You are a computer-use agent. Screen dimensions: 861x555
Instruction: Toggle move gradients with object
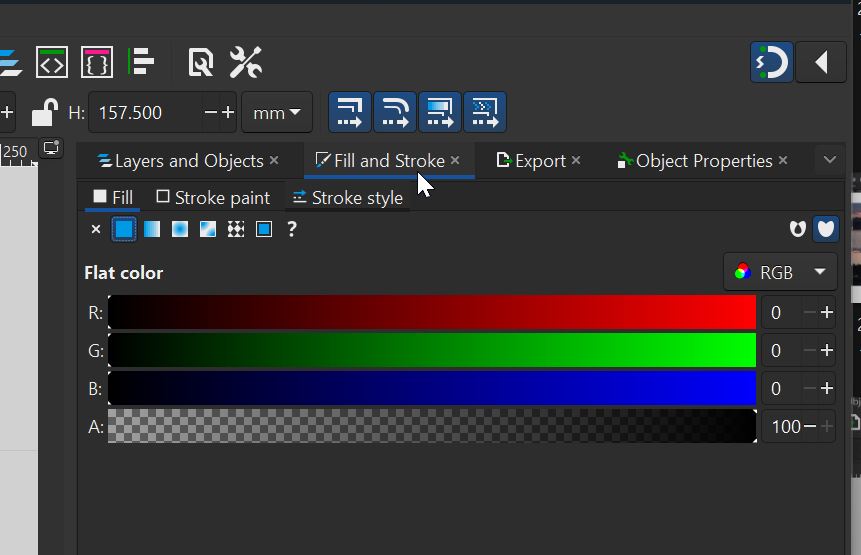[x=440, y=112]
